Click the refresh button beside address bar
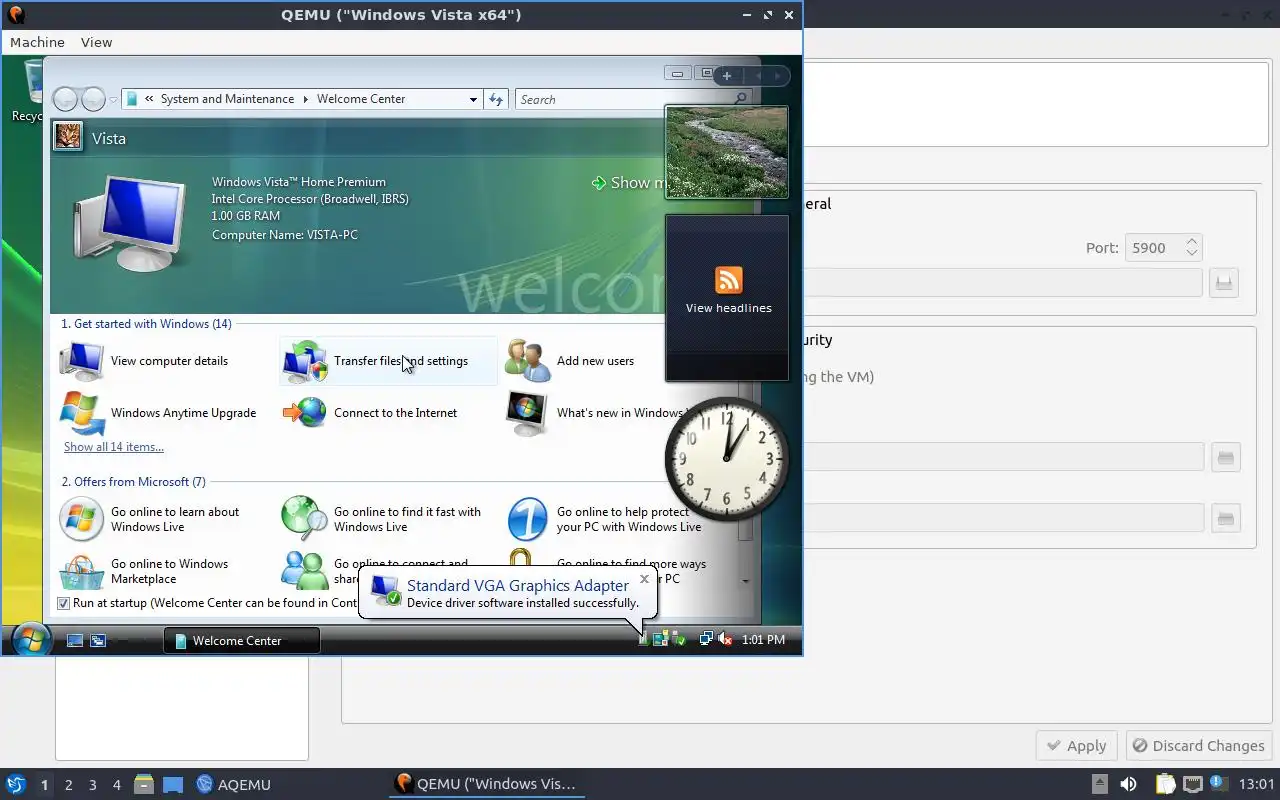1280x800 pixels. pos(496,99)
